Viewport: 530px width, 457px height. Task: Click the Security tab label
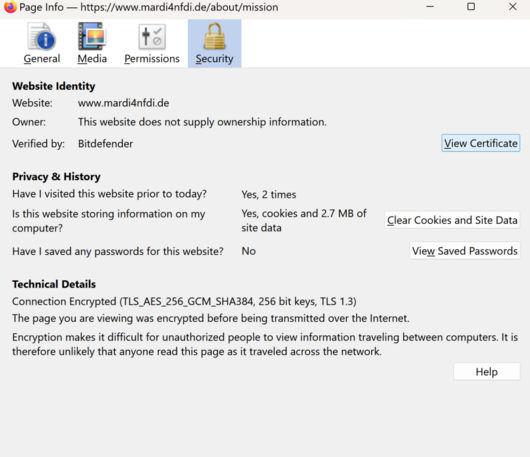click(x=214, y=59)
